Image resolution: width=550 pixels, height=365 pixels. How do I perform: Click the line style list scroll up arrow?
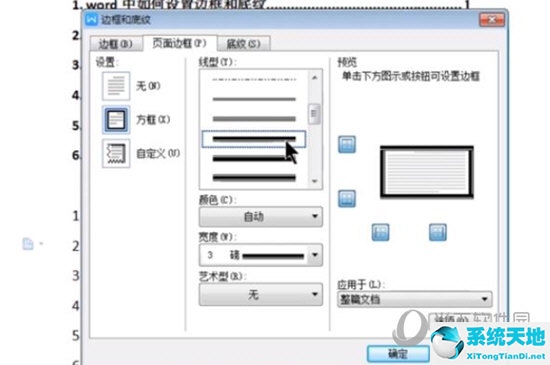click(x=315, y=77)
